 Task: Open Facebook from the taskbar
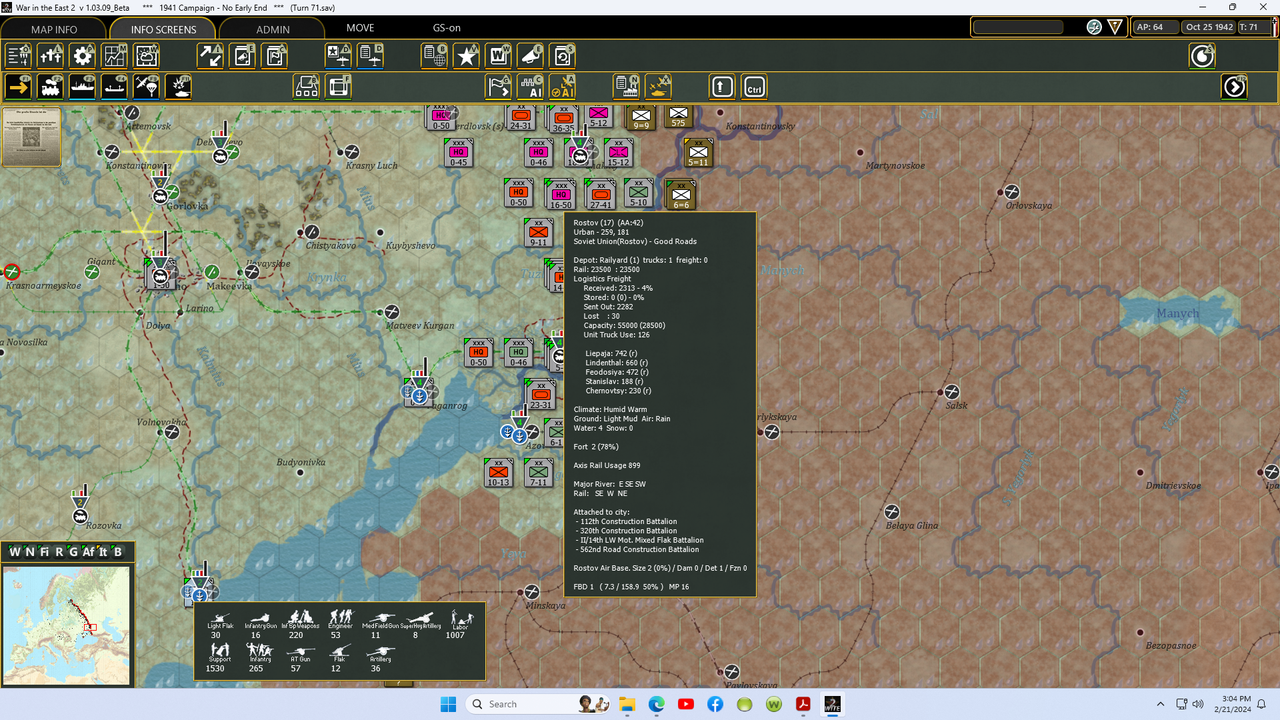(x=715, y=704)
